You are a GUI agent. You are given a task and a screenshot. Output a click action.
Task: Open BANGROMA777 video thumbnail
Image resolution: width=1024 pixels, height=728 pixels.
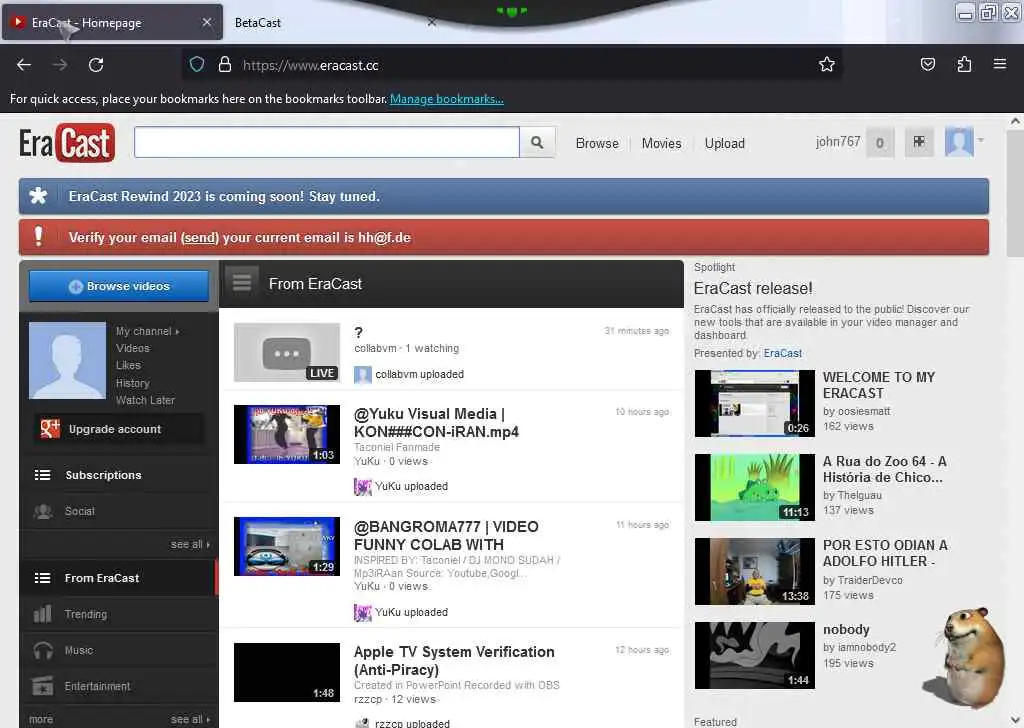287,546
